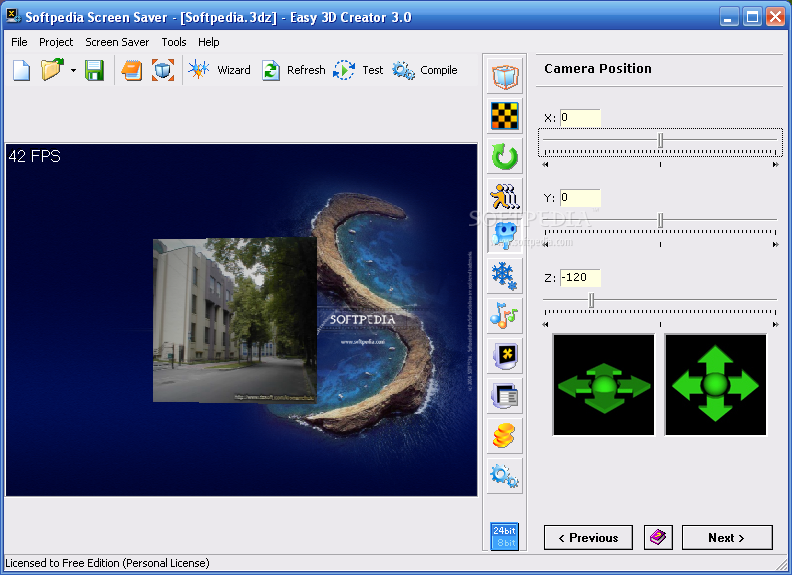Click the 42 FPS counter in preview
The image size is (792, 575).
(34, 157)
